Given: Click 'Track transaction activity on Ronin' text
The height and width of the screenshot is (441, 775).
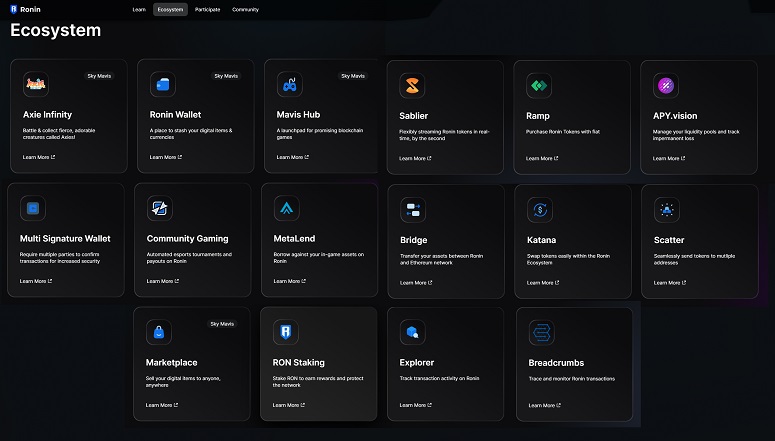Looking at the screenshot, I should coord(439,379).
